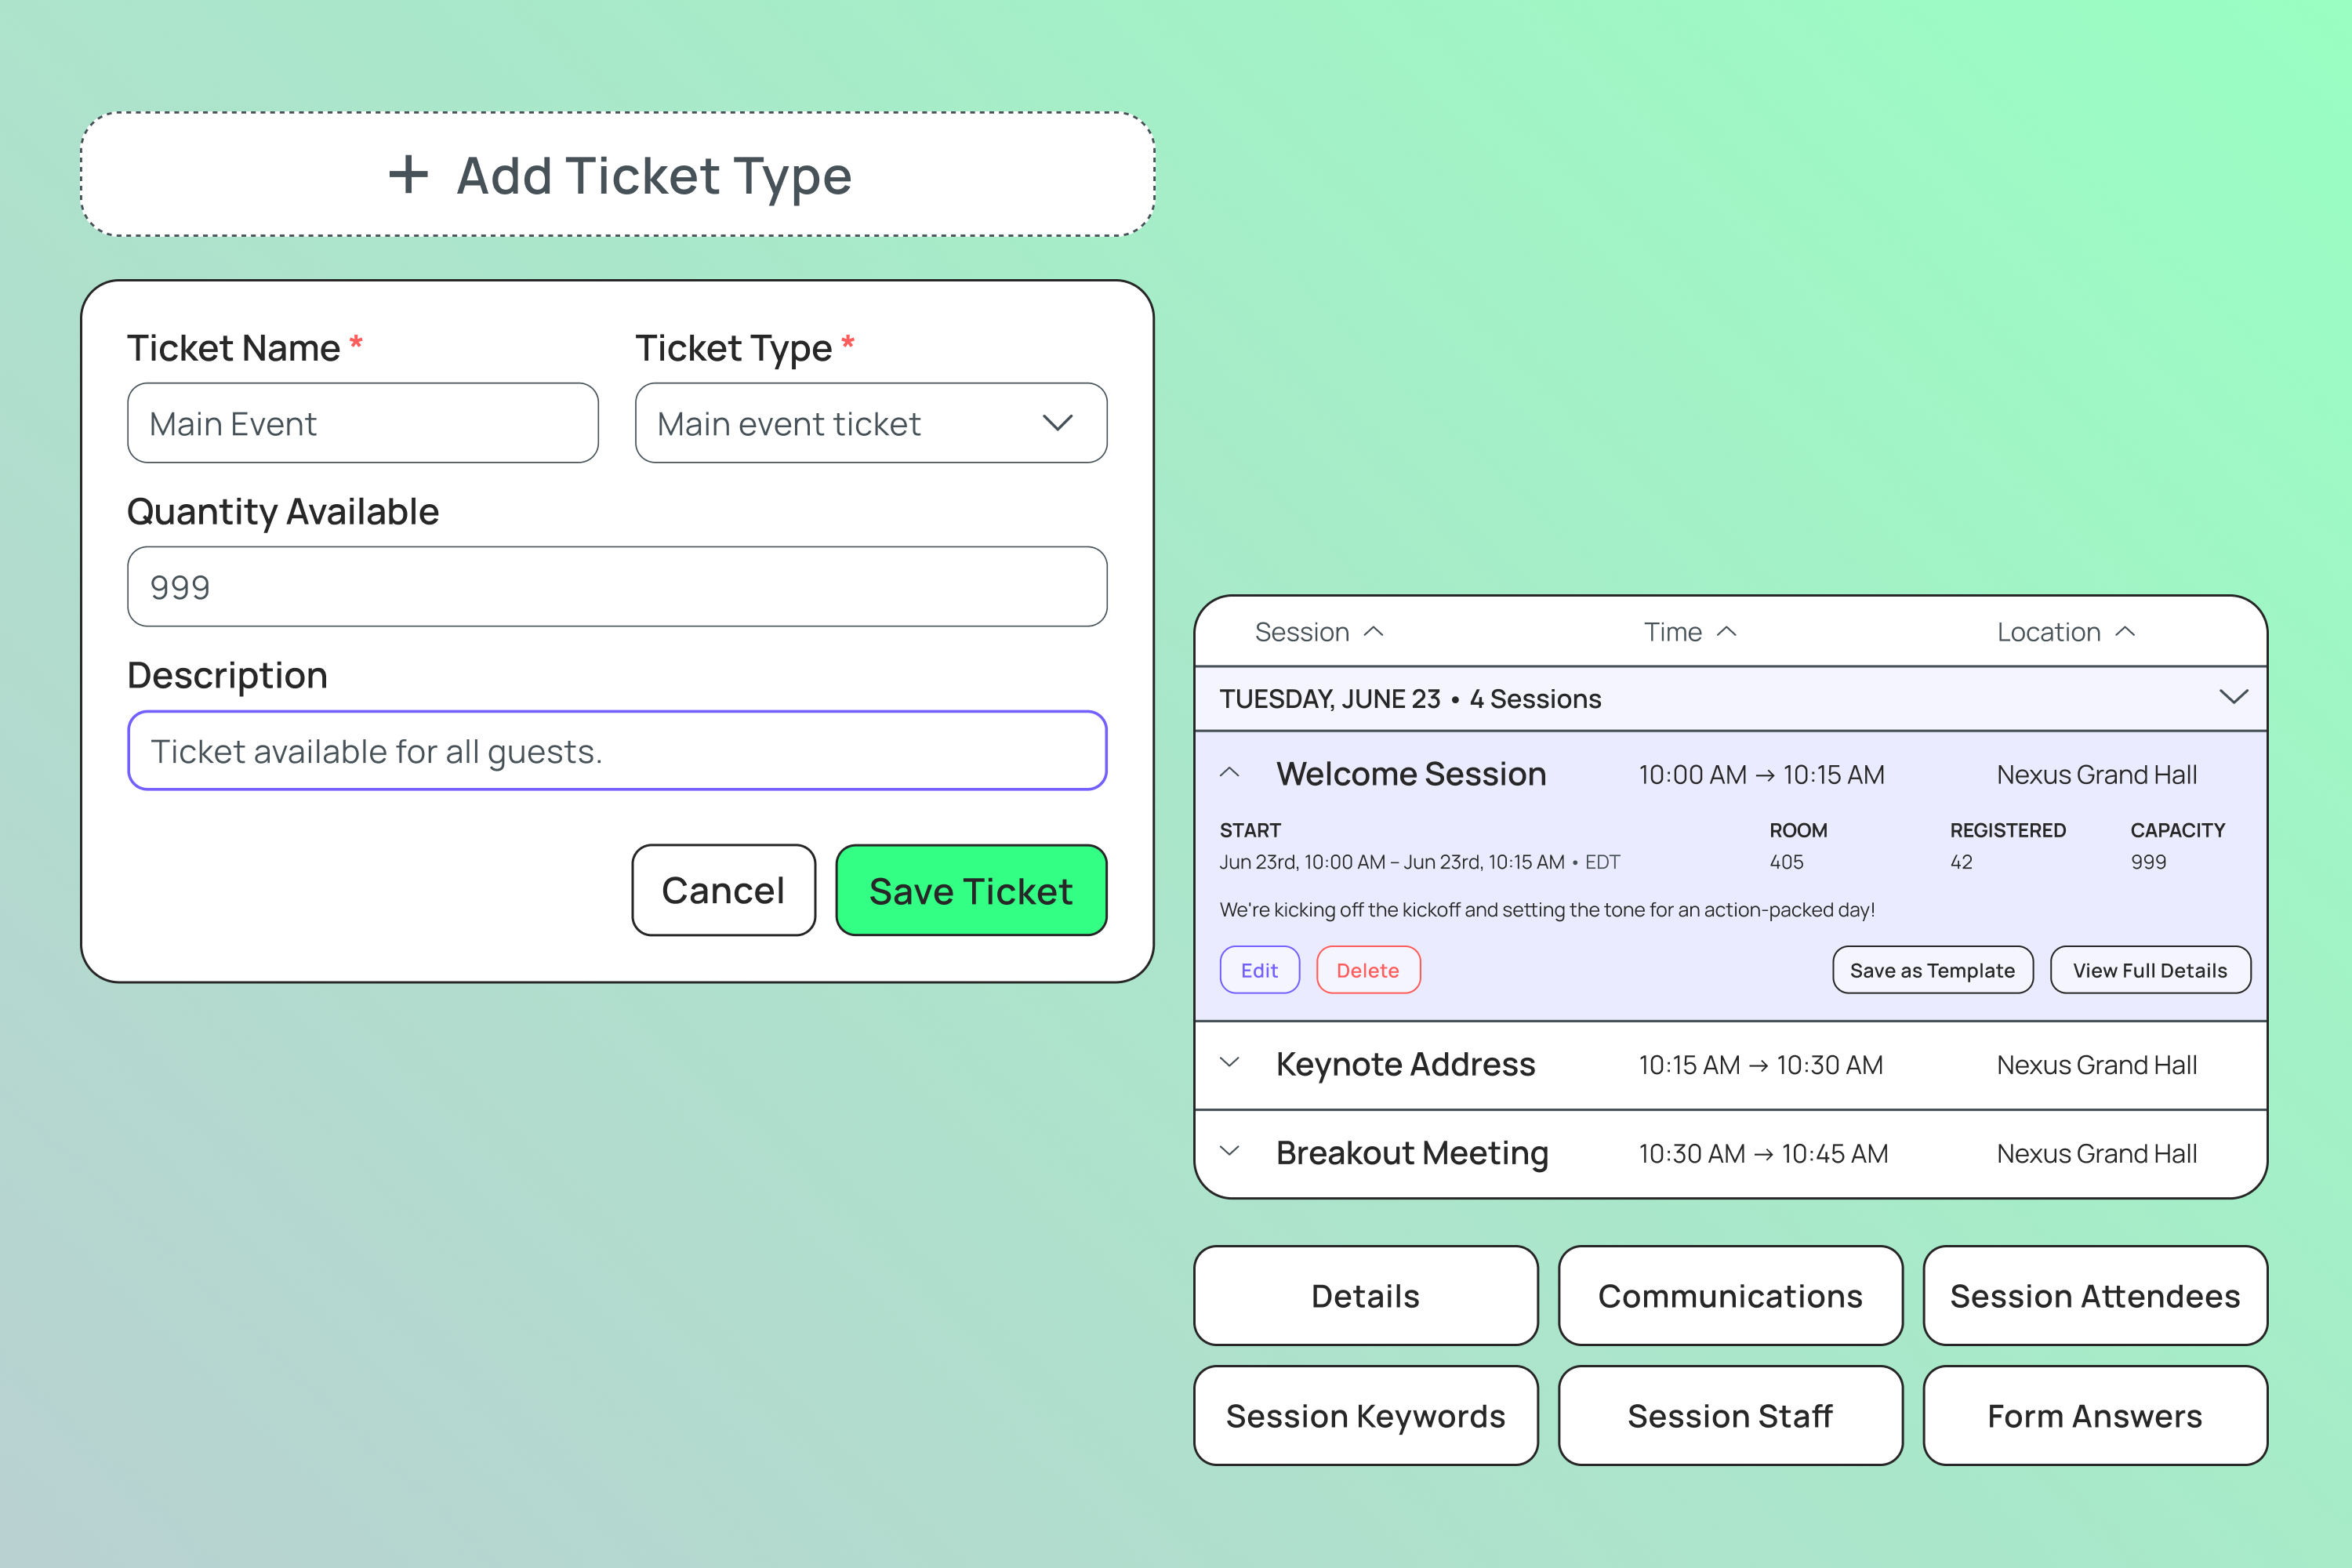Focus the Description text field
The width and height of the screenshot is (2352, 1568).
617,751
